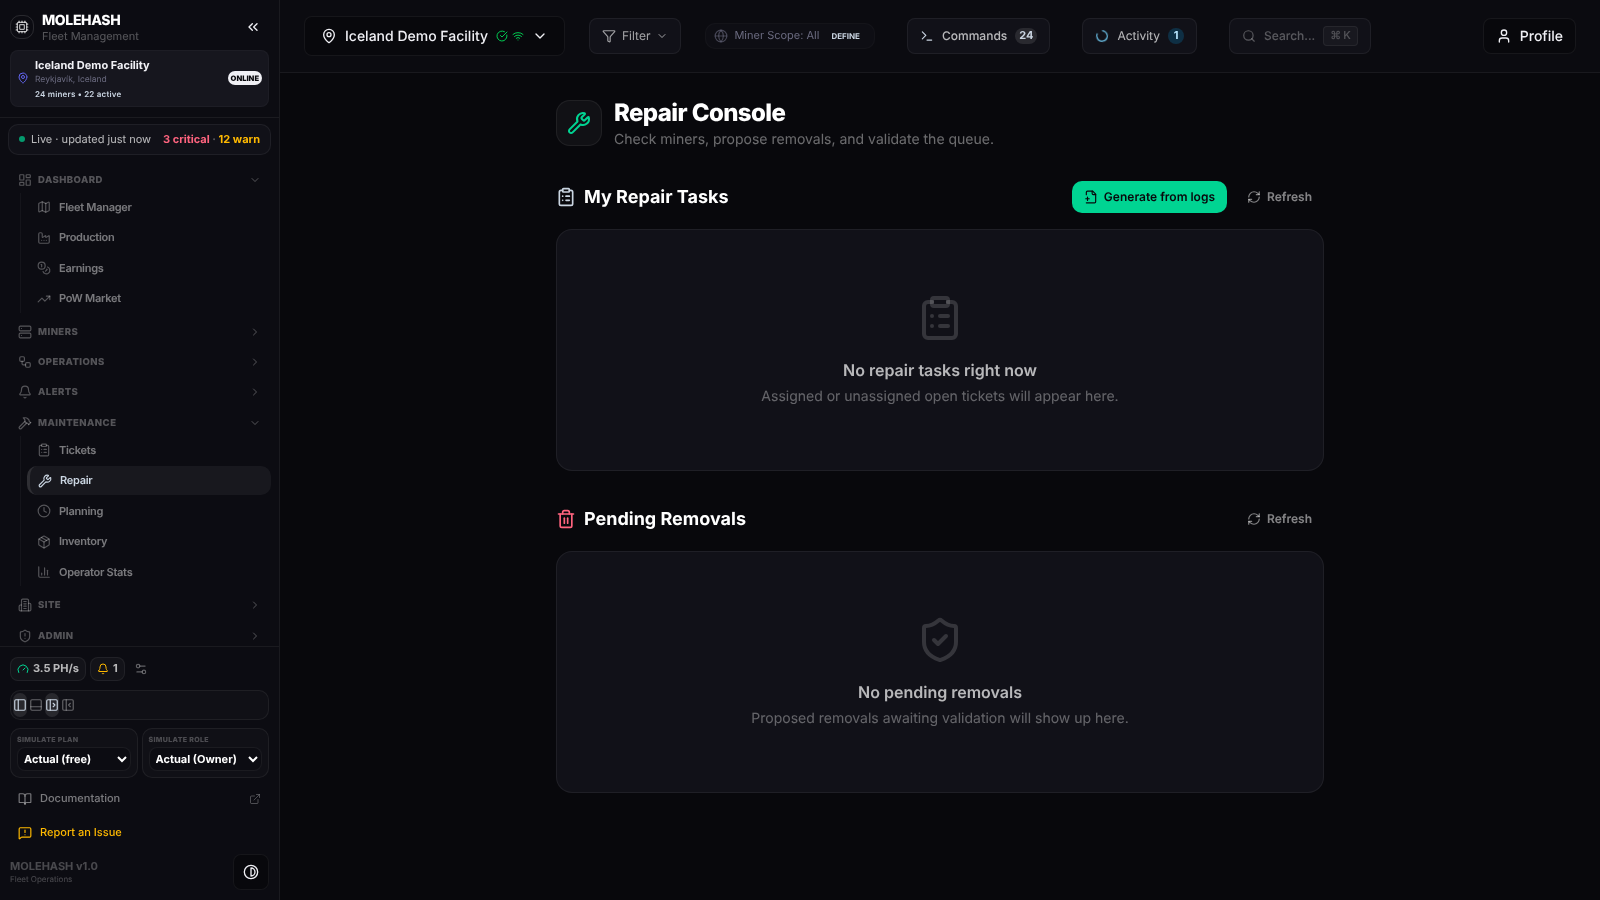Viewport: 1600px width, 900px height.
Task: Collapse the sidebar with the double-chevron icon
Action: 253,27
